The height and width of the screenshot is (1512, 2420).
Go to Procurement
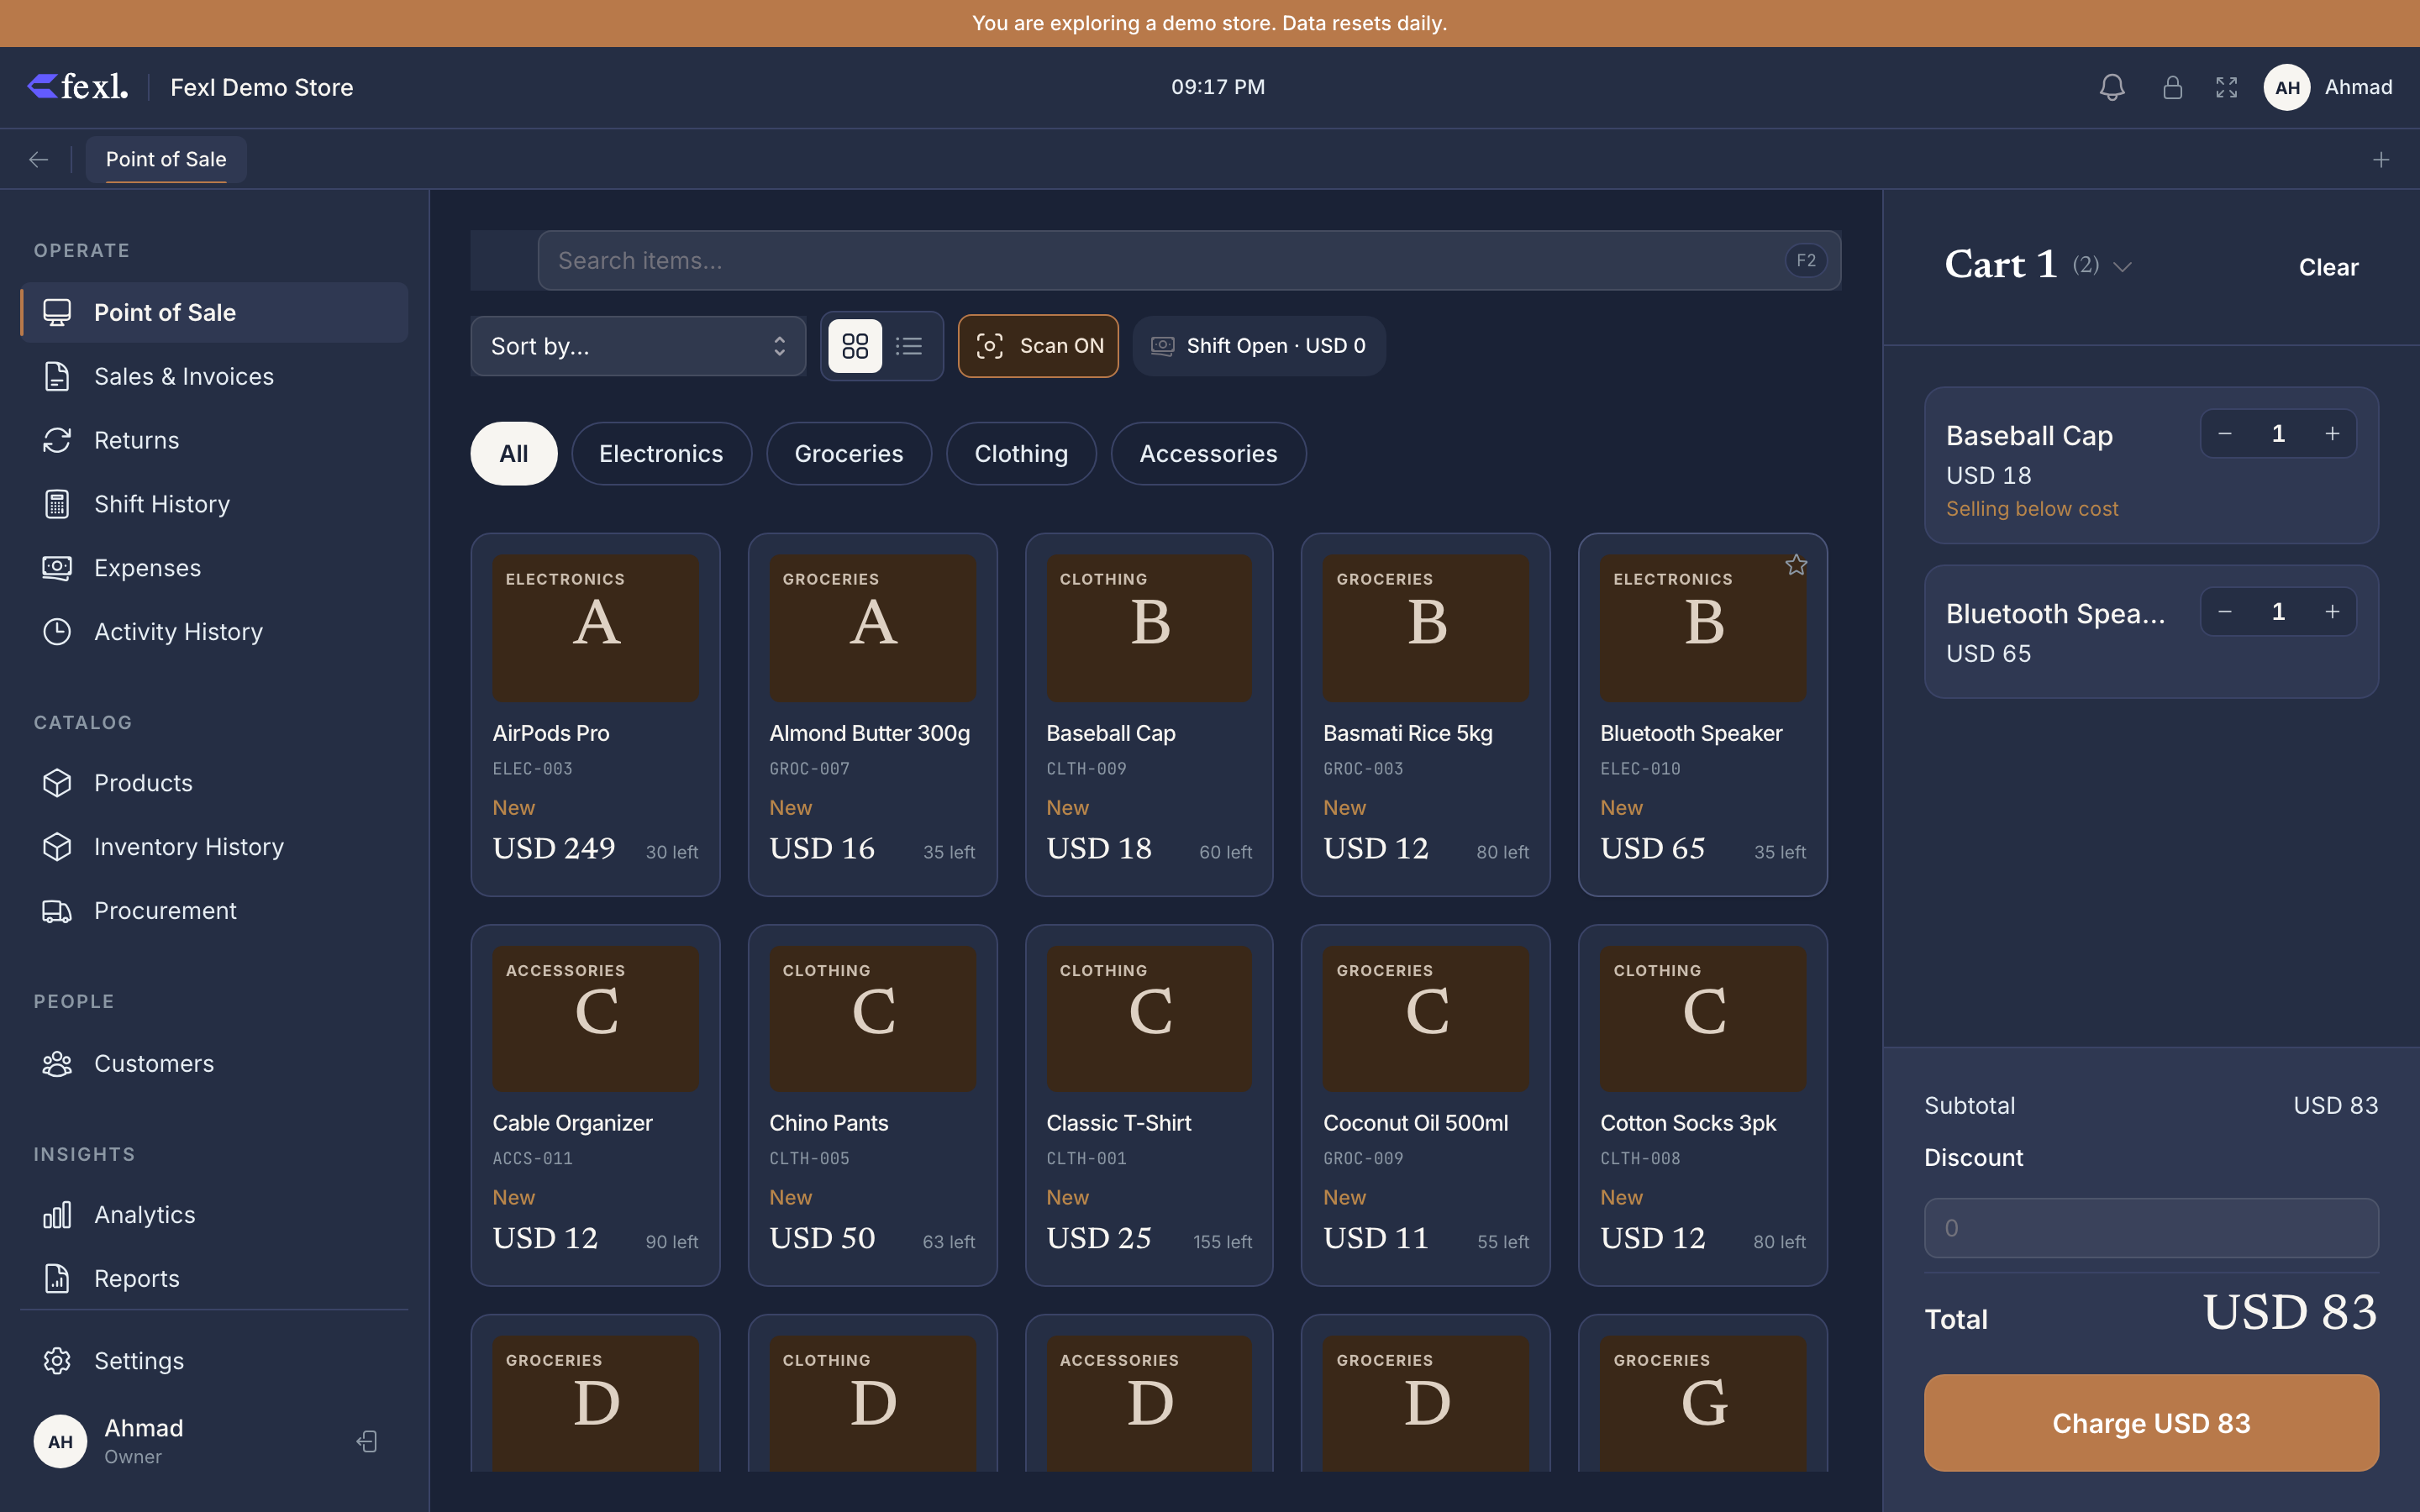pos(214,911)
